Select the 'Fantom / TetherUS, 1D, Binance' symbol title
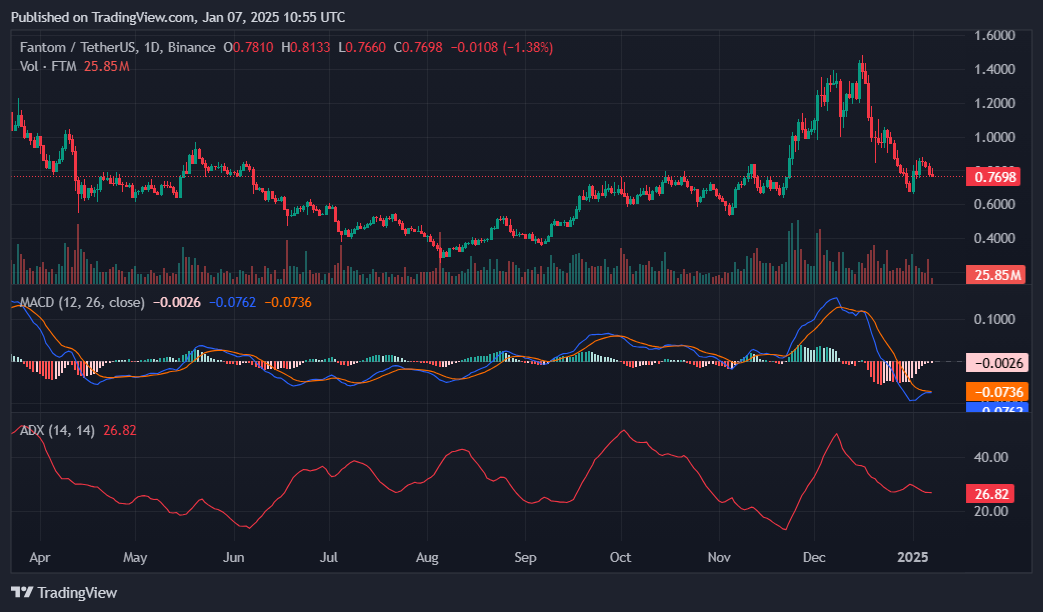 (118, 47)
